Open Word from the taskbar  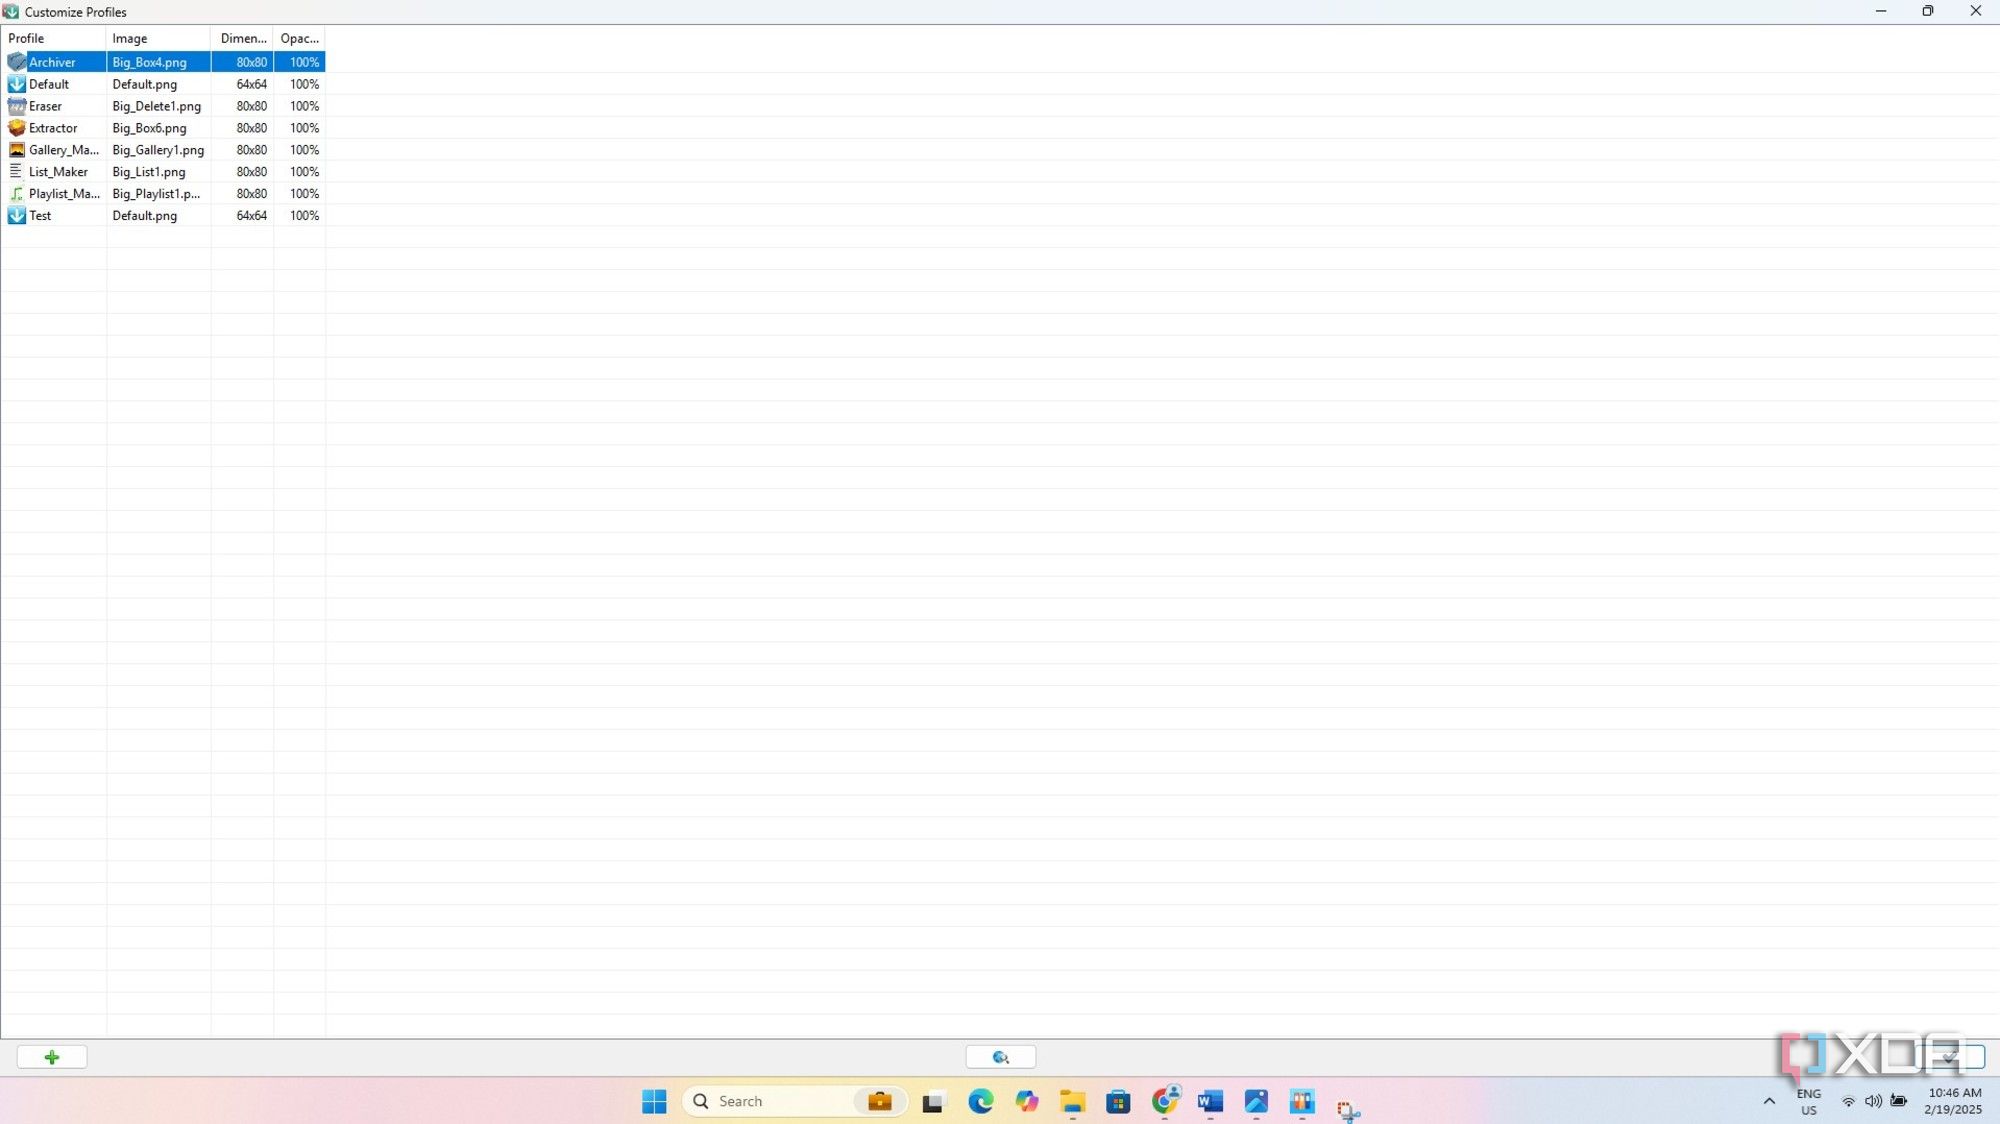coord(1210,1100)
